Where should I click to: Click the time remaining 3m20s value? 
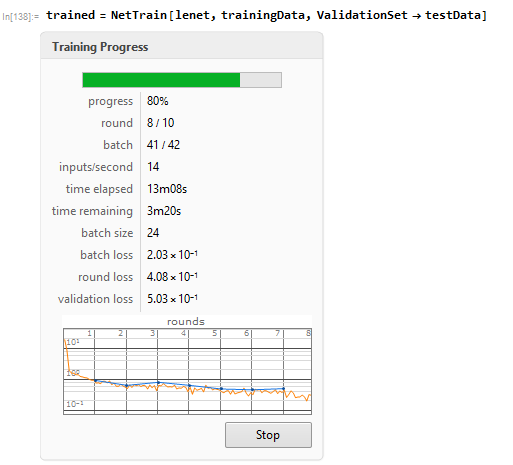[x=164, y=211]
